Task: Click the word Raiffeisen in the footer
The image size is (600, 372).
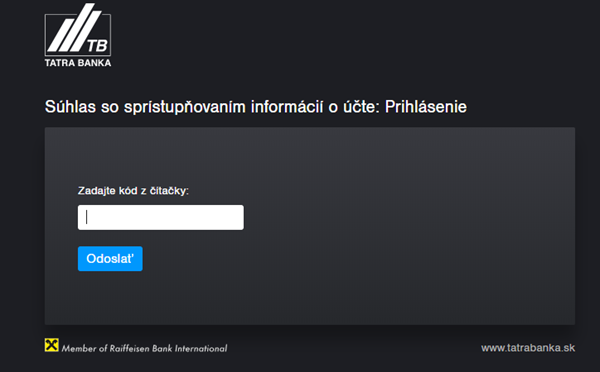Action: pyautogui.click(x=130, y=348)
